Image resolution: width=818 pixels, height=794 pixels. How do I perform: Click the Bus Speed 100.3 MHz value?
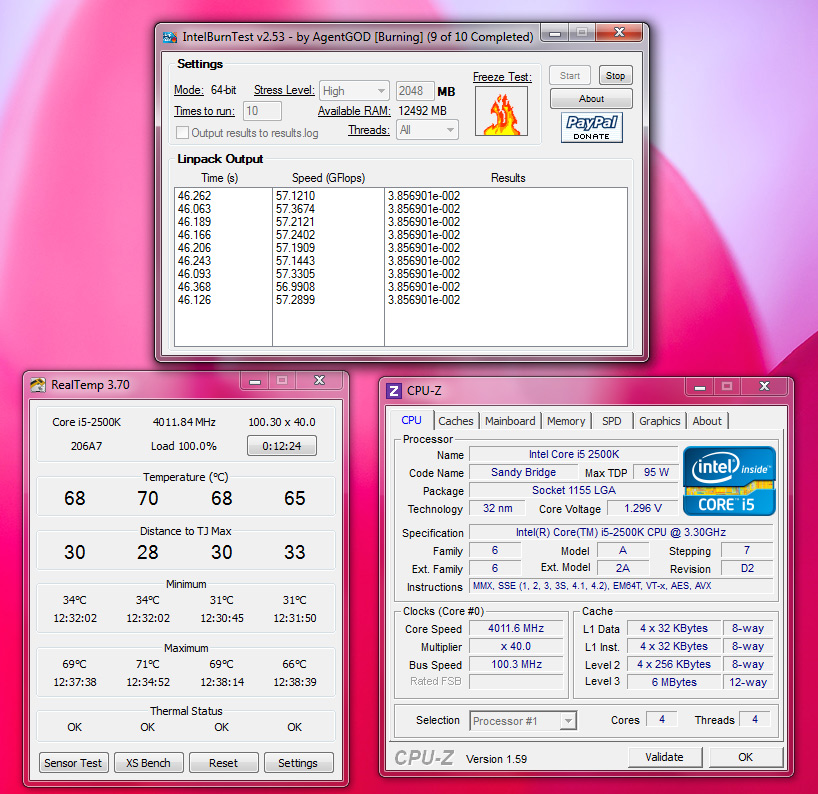[x=516, y=664]
